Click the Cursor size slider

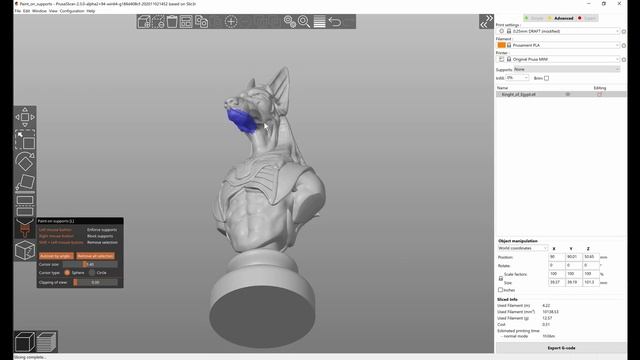tap(90, 264)
